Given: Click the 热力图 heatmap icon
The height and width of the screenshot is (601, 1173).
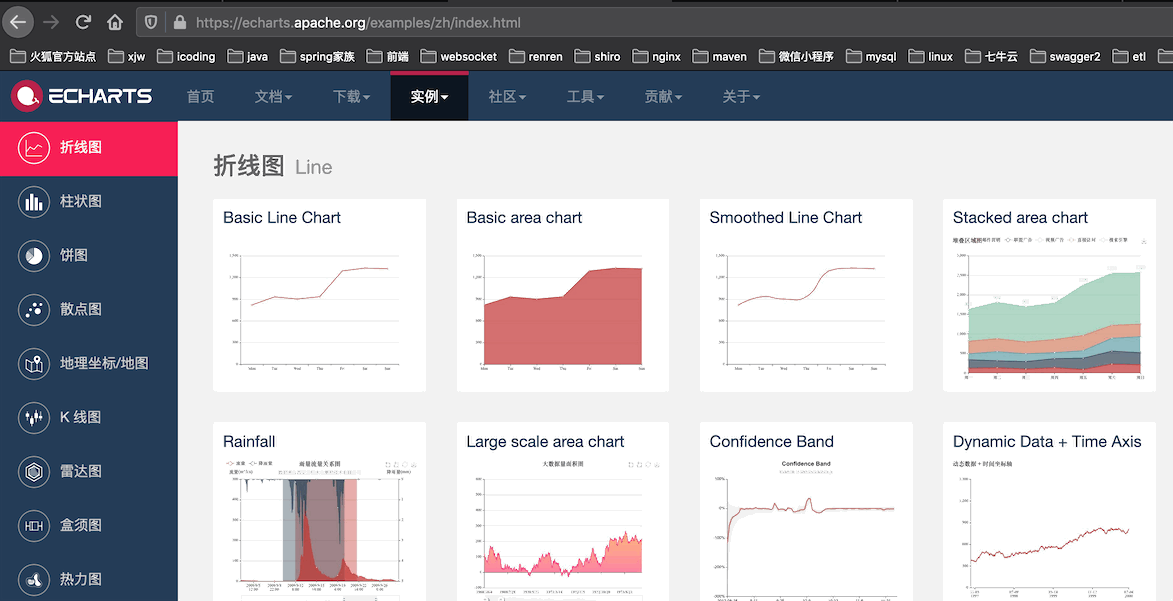Looking at the screenshot, I should [x=34, y=579].
